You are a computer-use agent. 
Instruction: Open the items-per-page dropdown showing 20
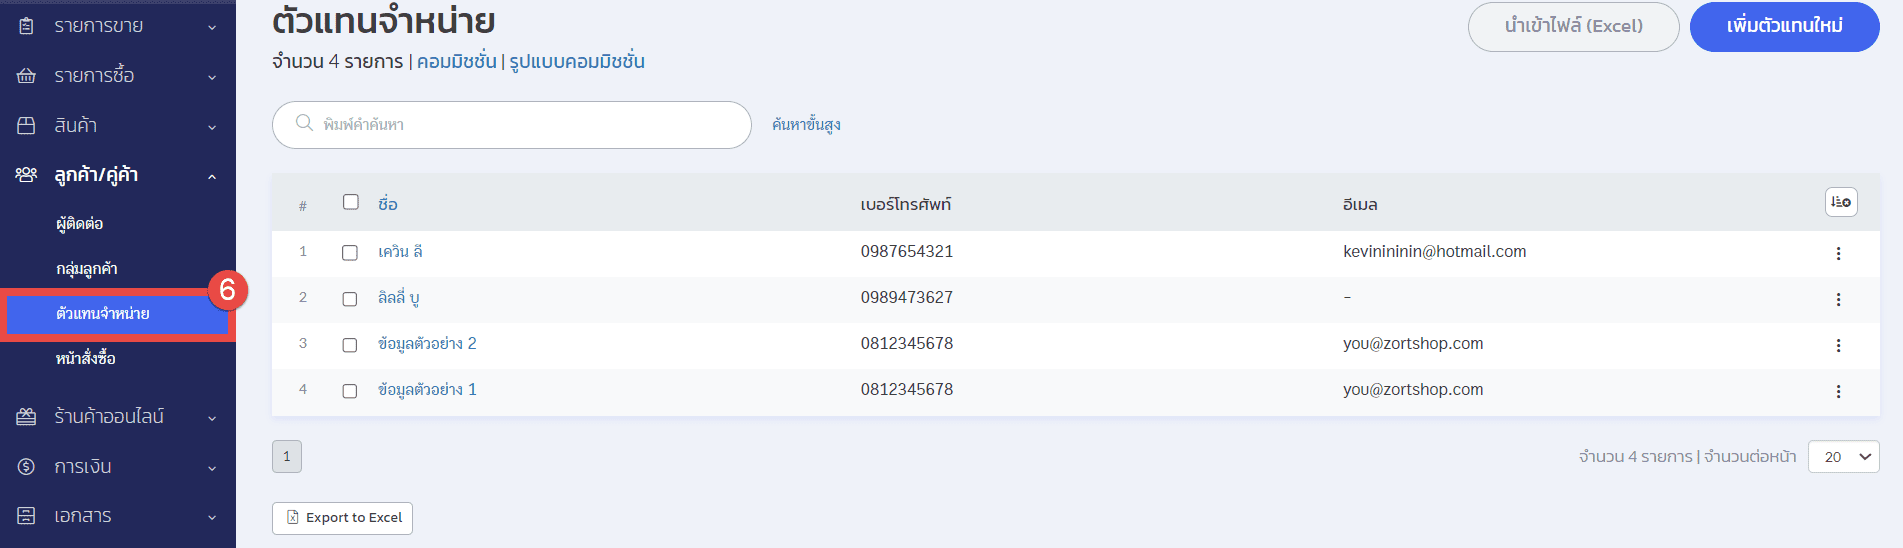point(1843,457)
